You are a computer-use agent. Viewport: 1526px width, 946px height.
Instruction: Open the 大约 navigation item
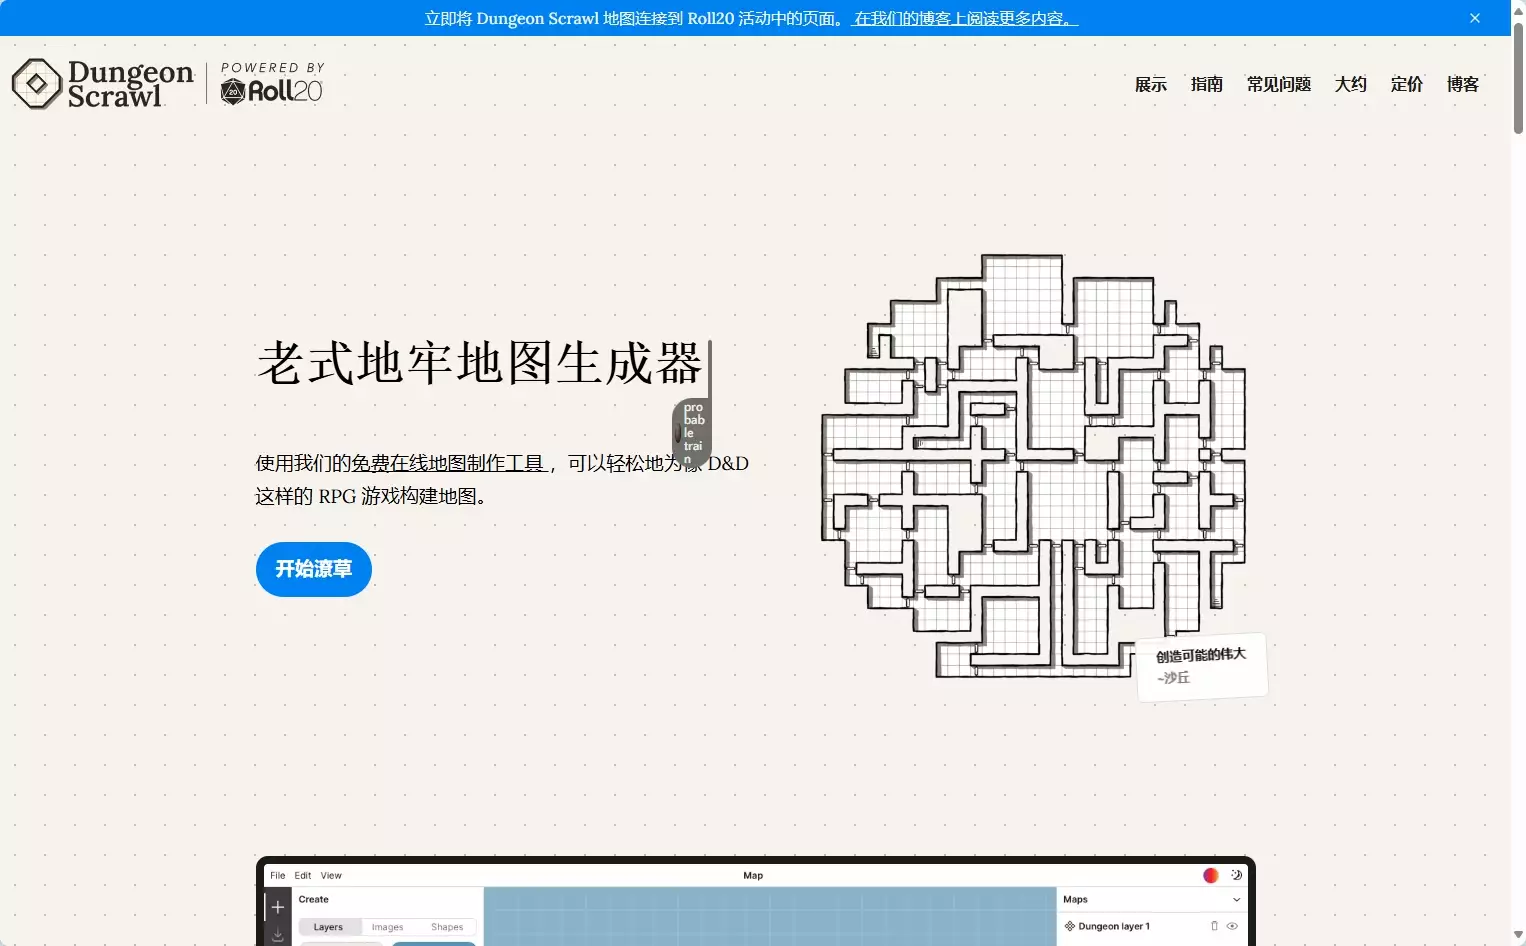point(1351,84)
